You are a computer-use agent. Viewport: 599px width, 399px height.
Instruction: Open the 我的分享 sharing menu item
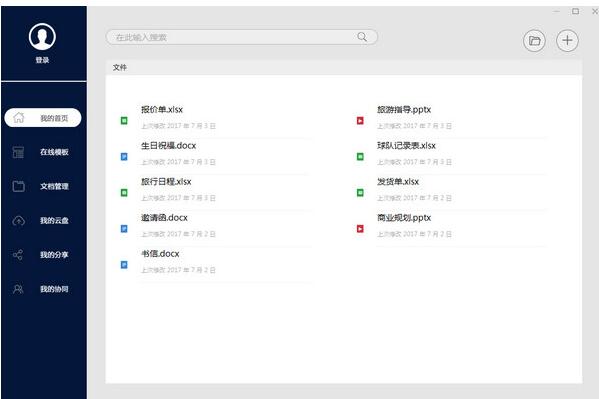54,255
